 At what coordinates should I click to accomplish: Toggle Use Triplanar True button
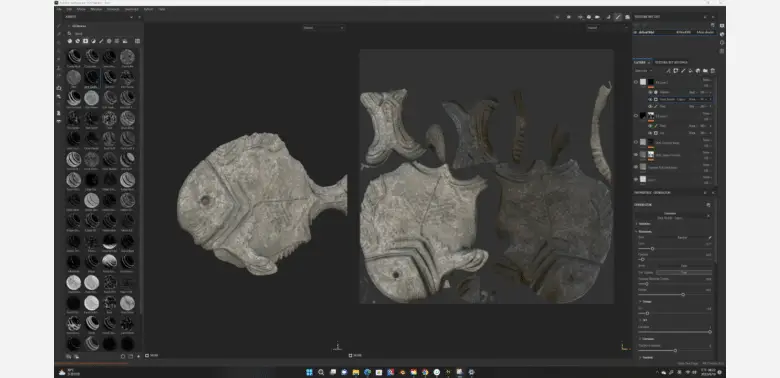684,273
